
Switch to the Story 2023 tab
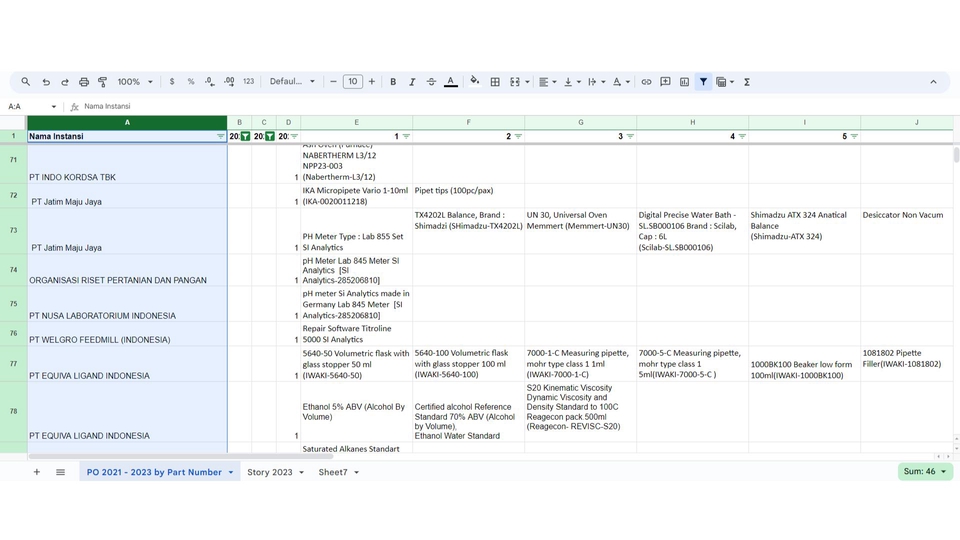pos(270,472)
